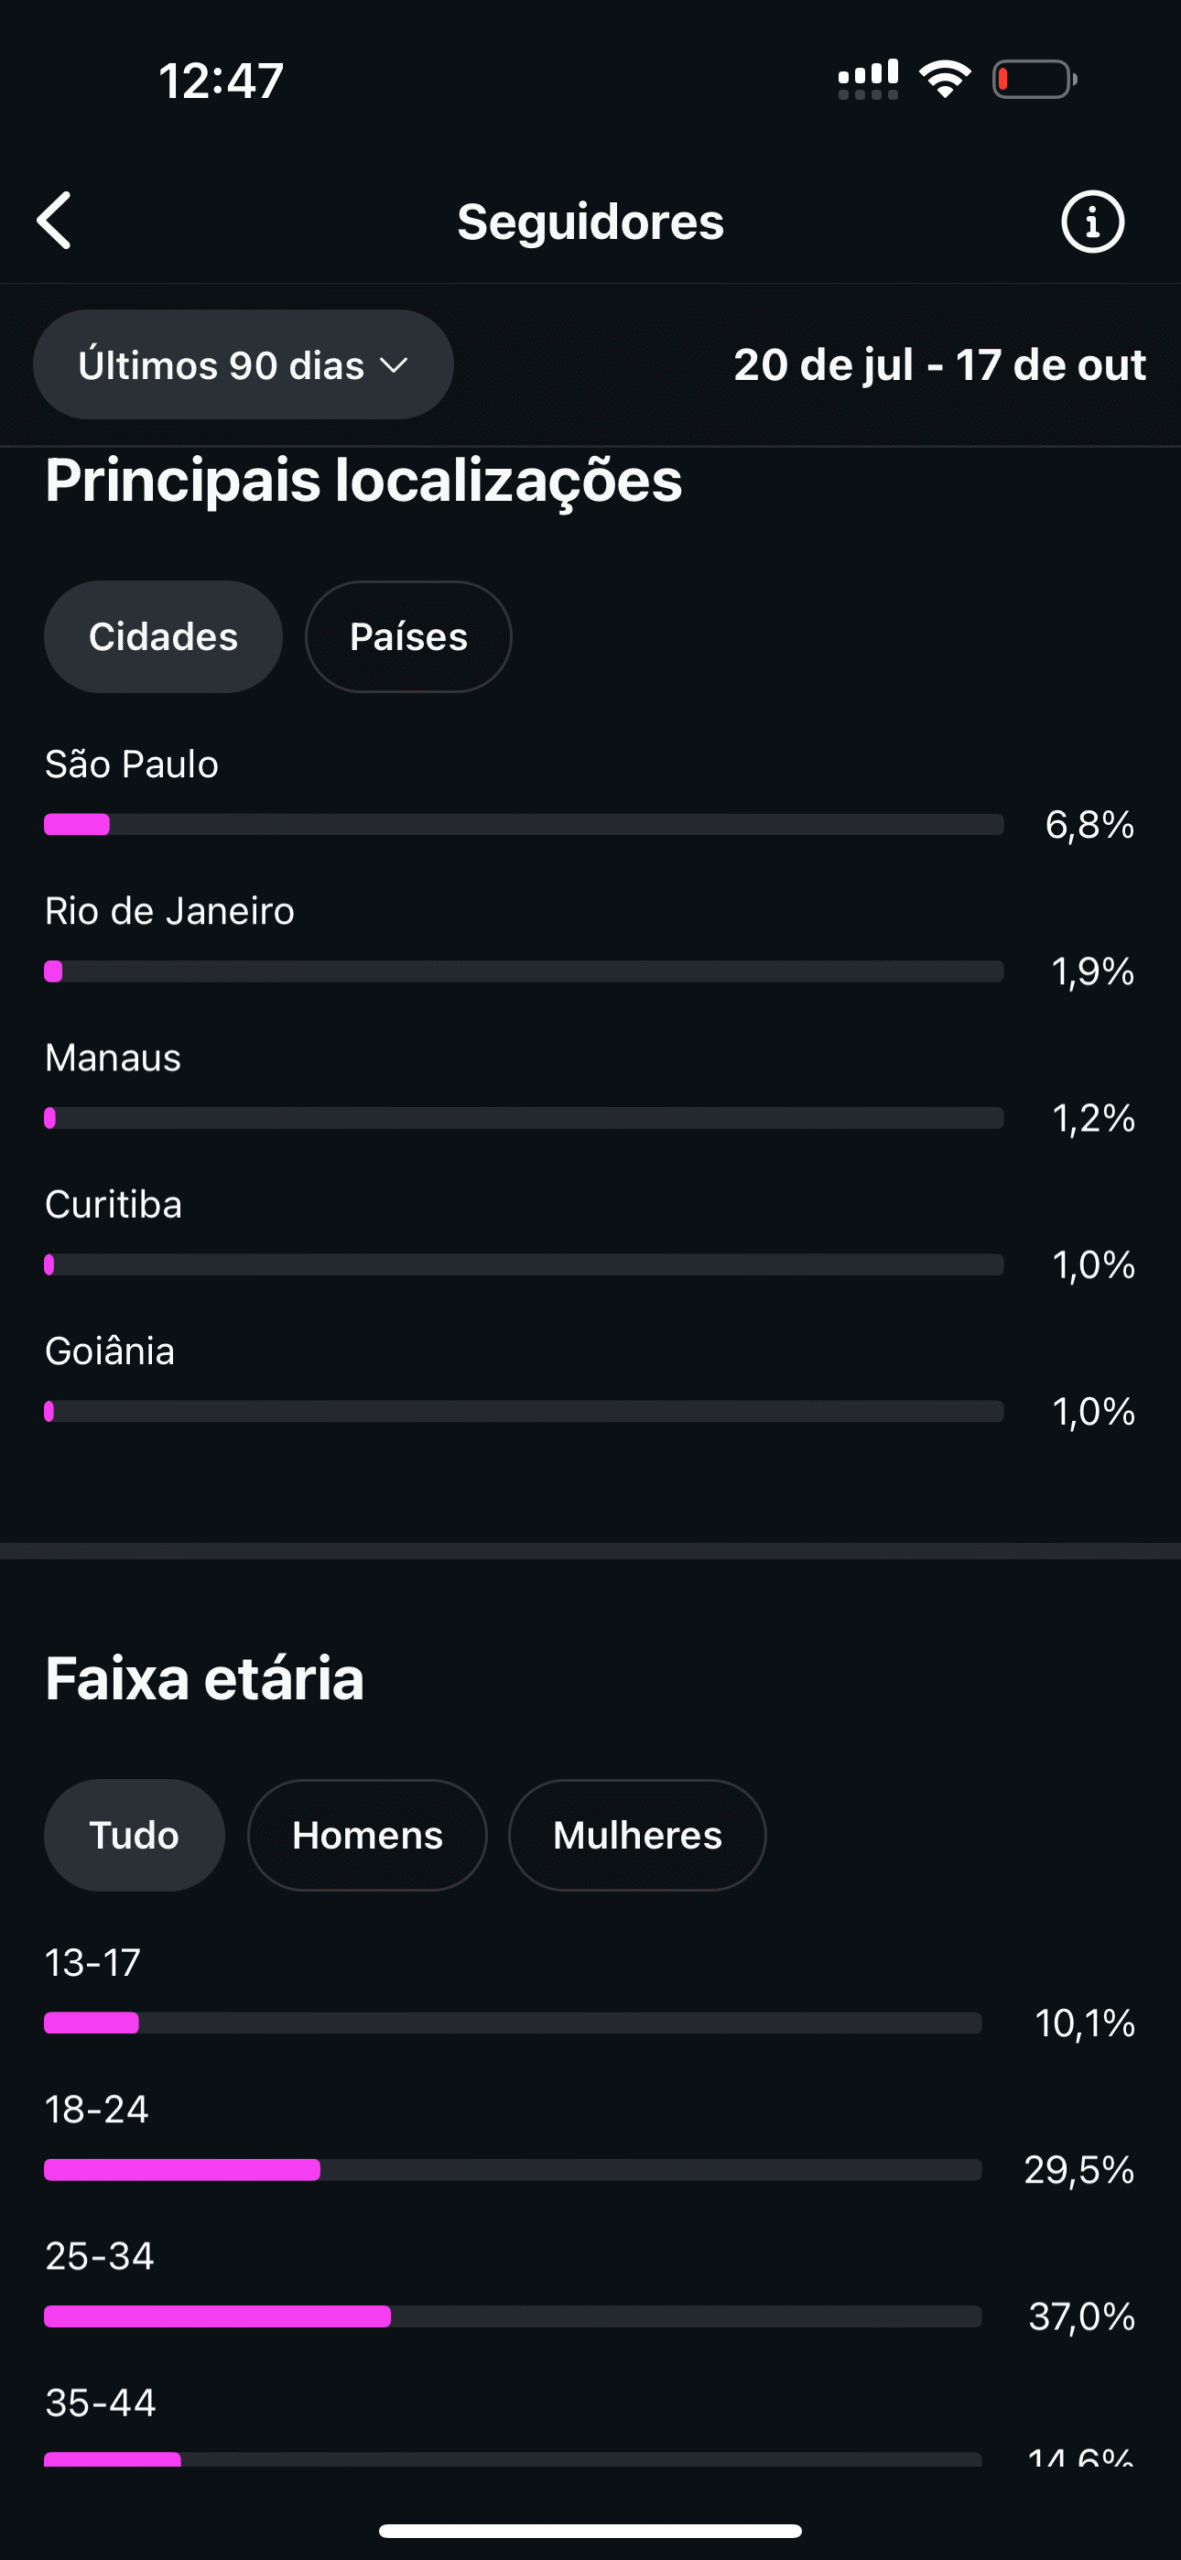Expand the Últimos 90 dias dropdown
This screenshot has width=1181, height=2560.
click(x=243, y=365)
